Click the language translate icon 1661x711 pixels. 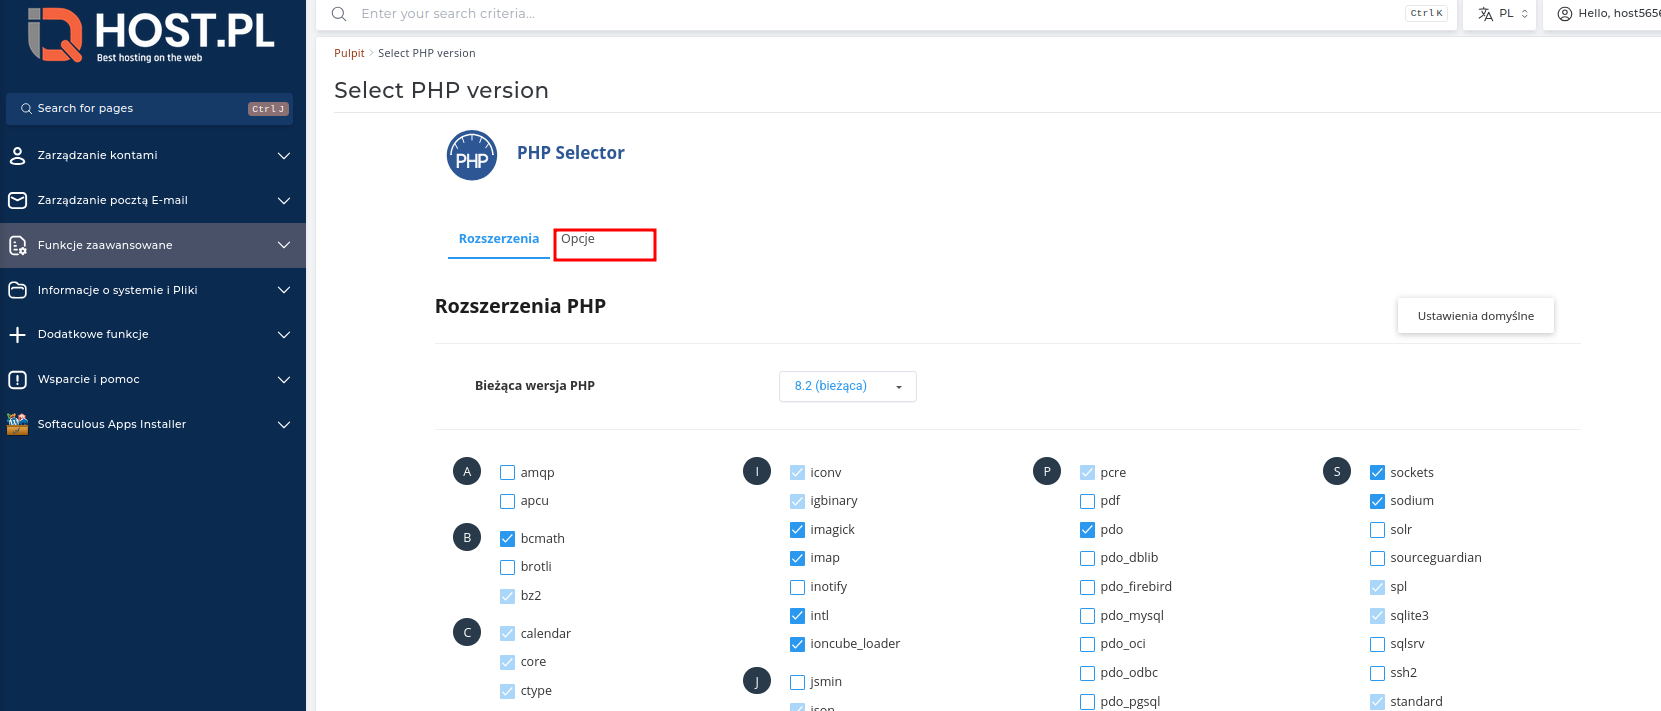[x=1485, y=14]
